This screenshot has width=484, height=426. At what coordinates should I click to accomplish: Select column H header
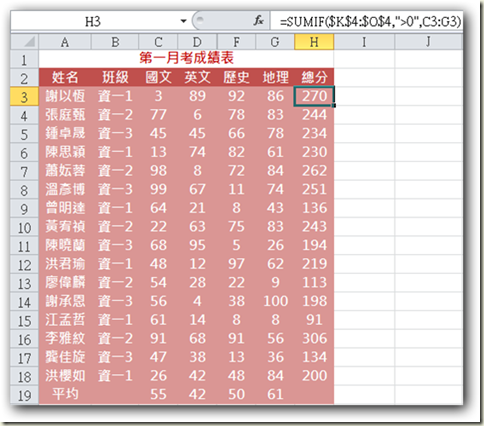coord(314,42)
